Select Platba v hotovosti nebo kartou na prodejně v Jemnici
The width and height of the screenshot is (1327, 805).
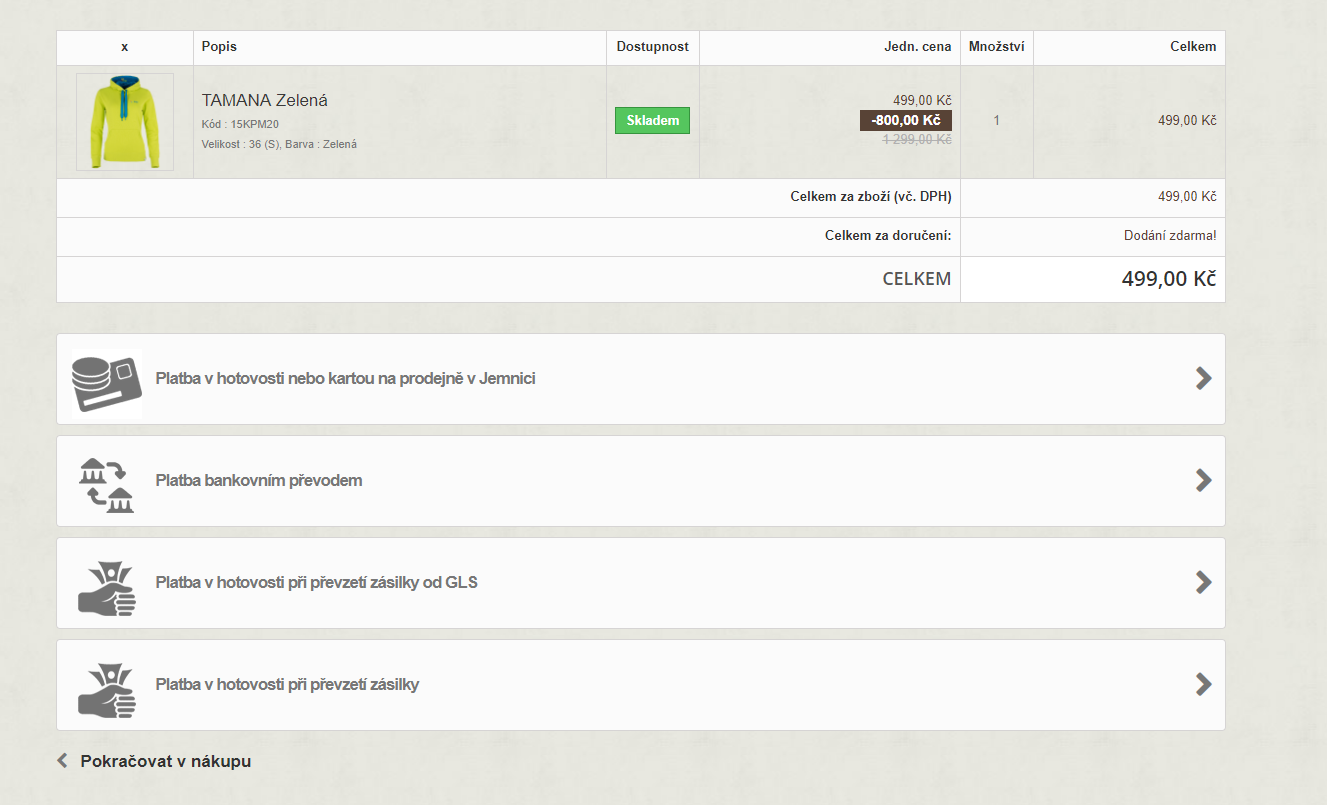[x=641, y=379]
